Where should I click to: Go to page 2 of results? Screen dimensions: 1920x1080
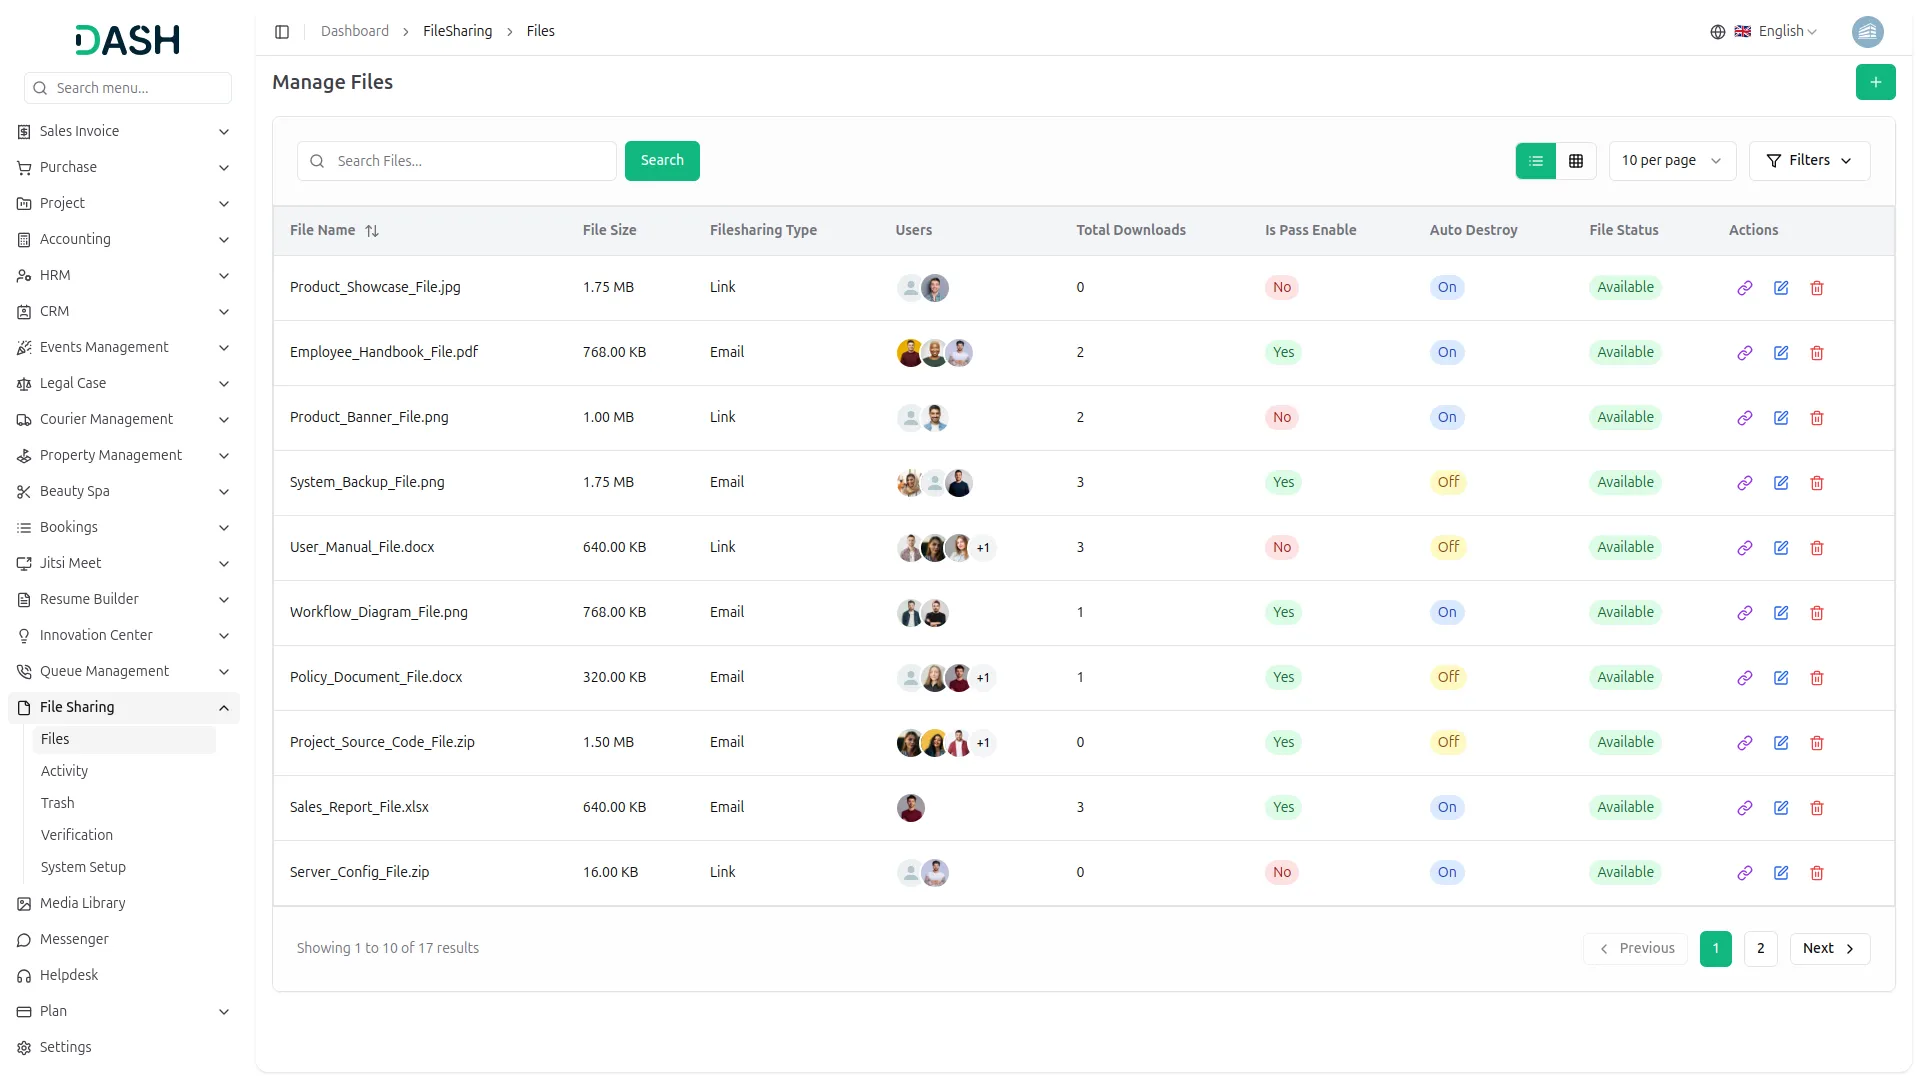pos(1760,948)
